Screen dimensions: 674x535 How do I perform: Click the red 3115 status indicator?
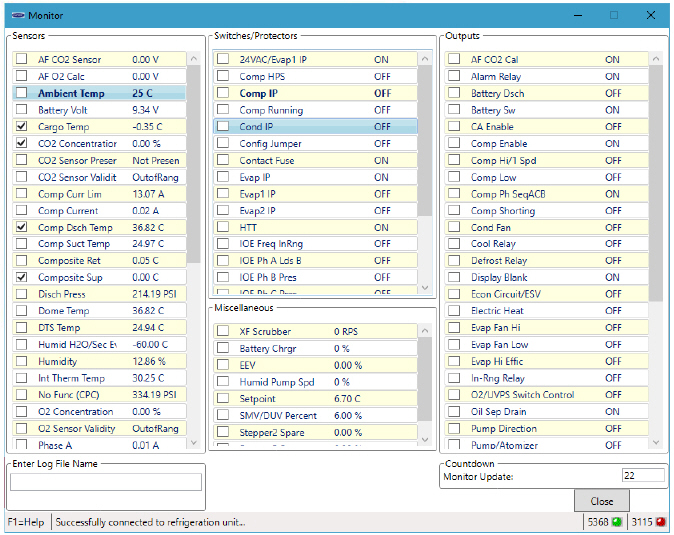(x=661, y=522)
